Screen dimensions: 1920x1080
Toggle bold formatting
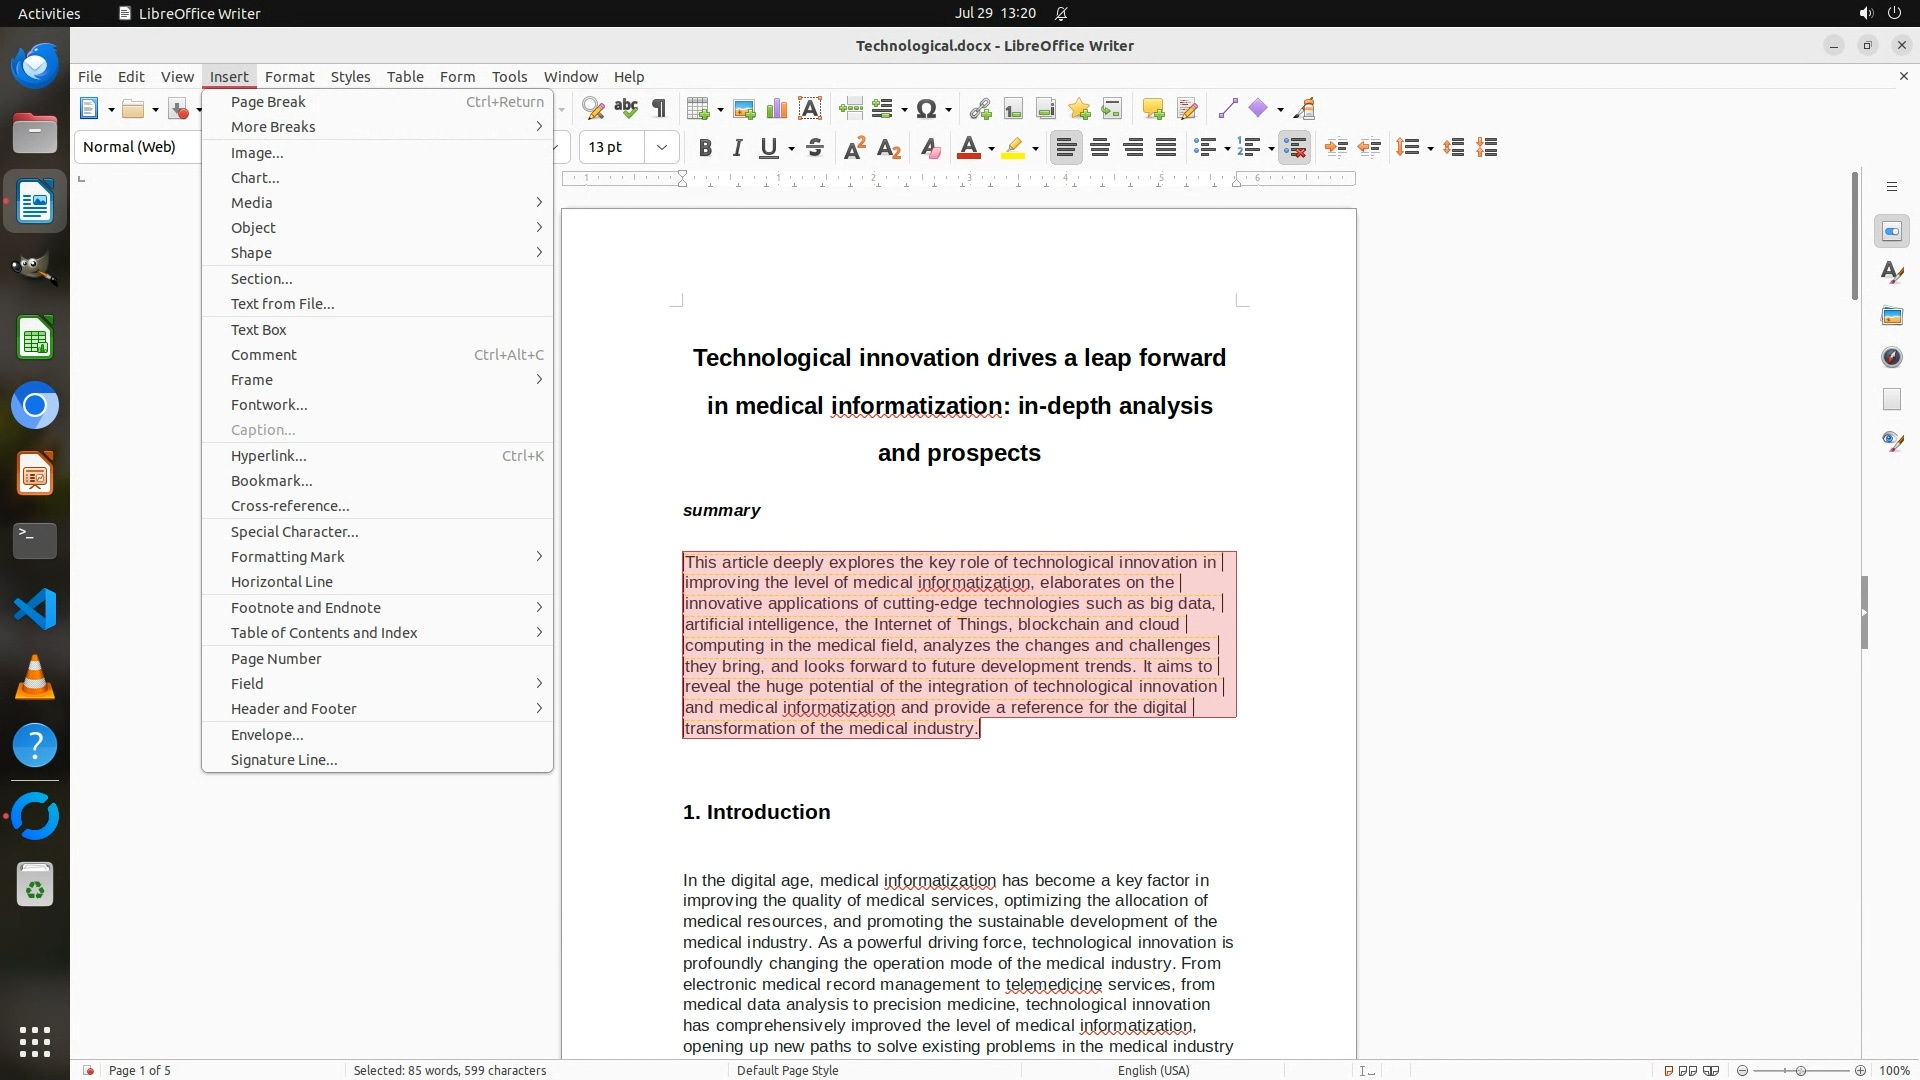click(x=705, y=148)
